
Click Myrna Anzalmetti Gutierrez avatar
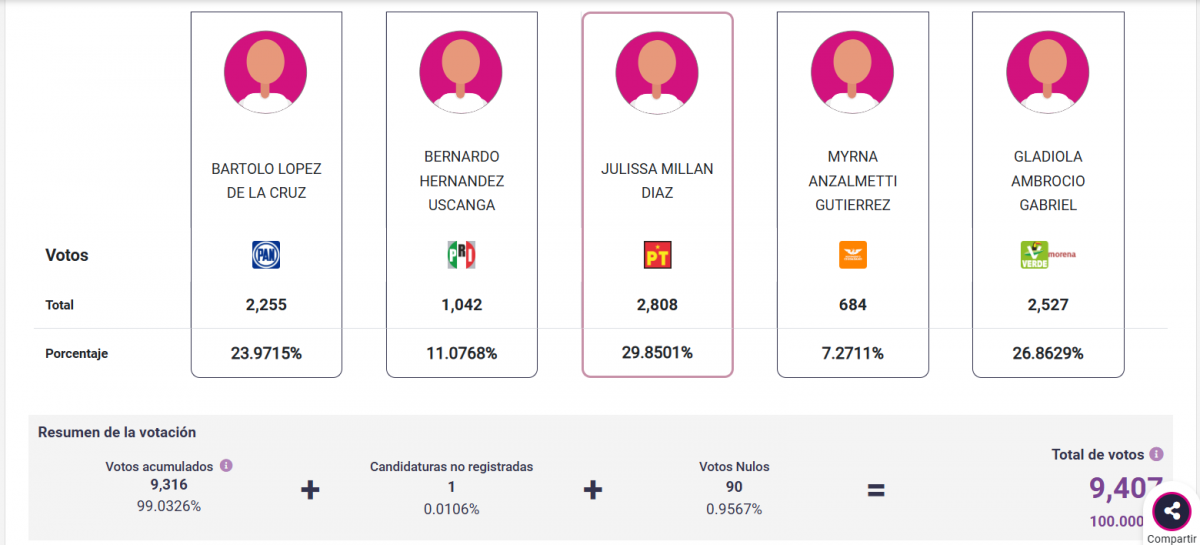[x=852, y=71]
